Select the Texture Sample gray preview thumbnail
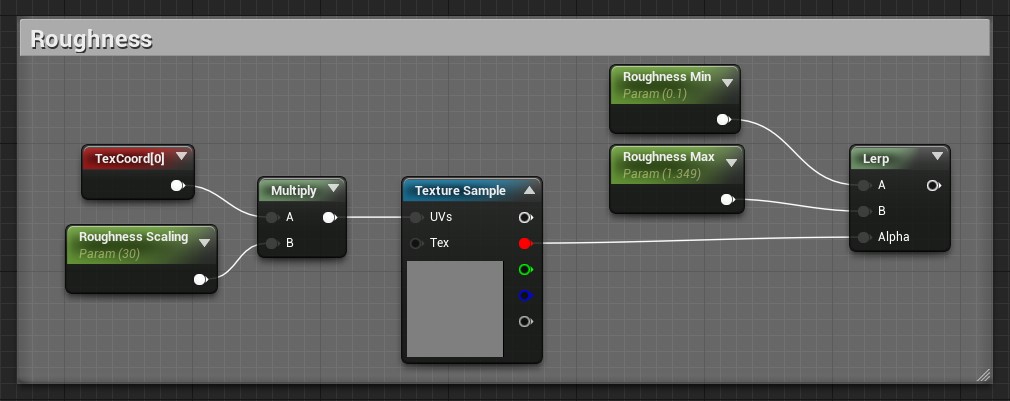 tap(455, 308)
